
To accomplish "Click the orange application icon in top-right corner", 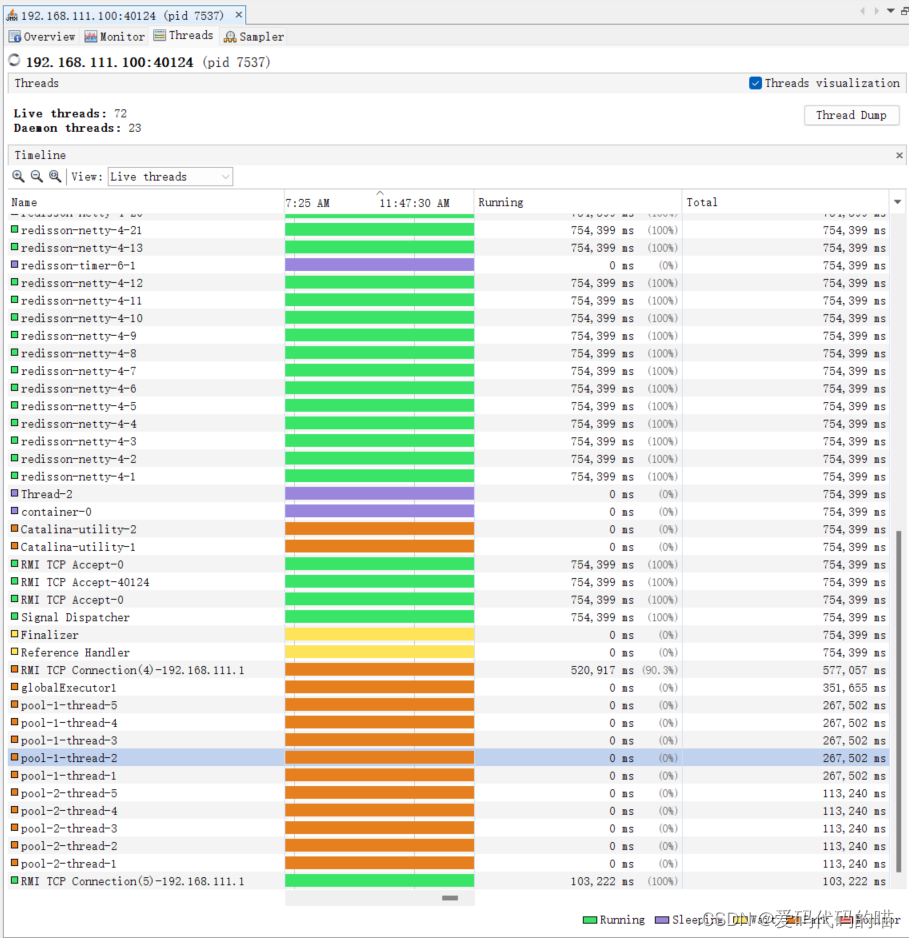I will (x=903, y=11).
